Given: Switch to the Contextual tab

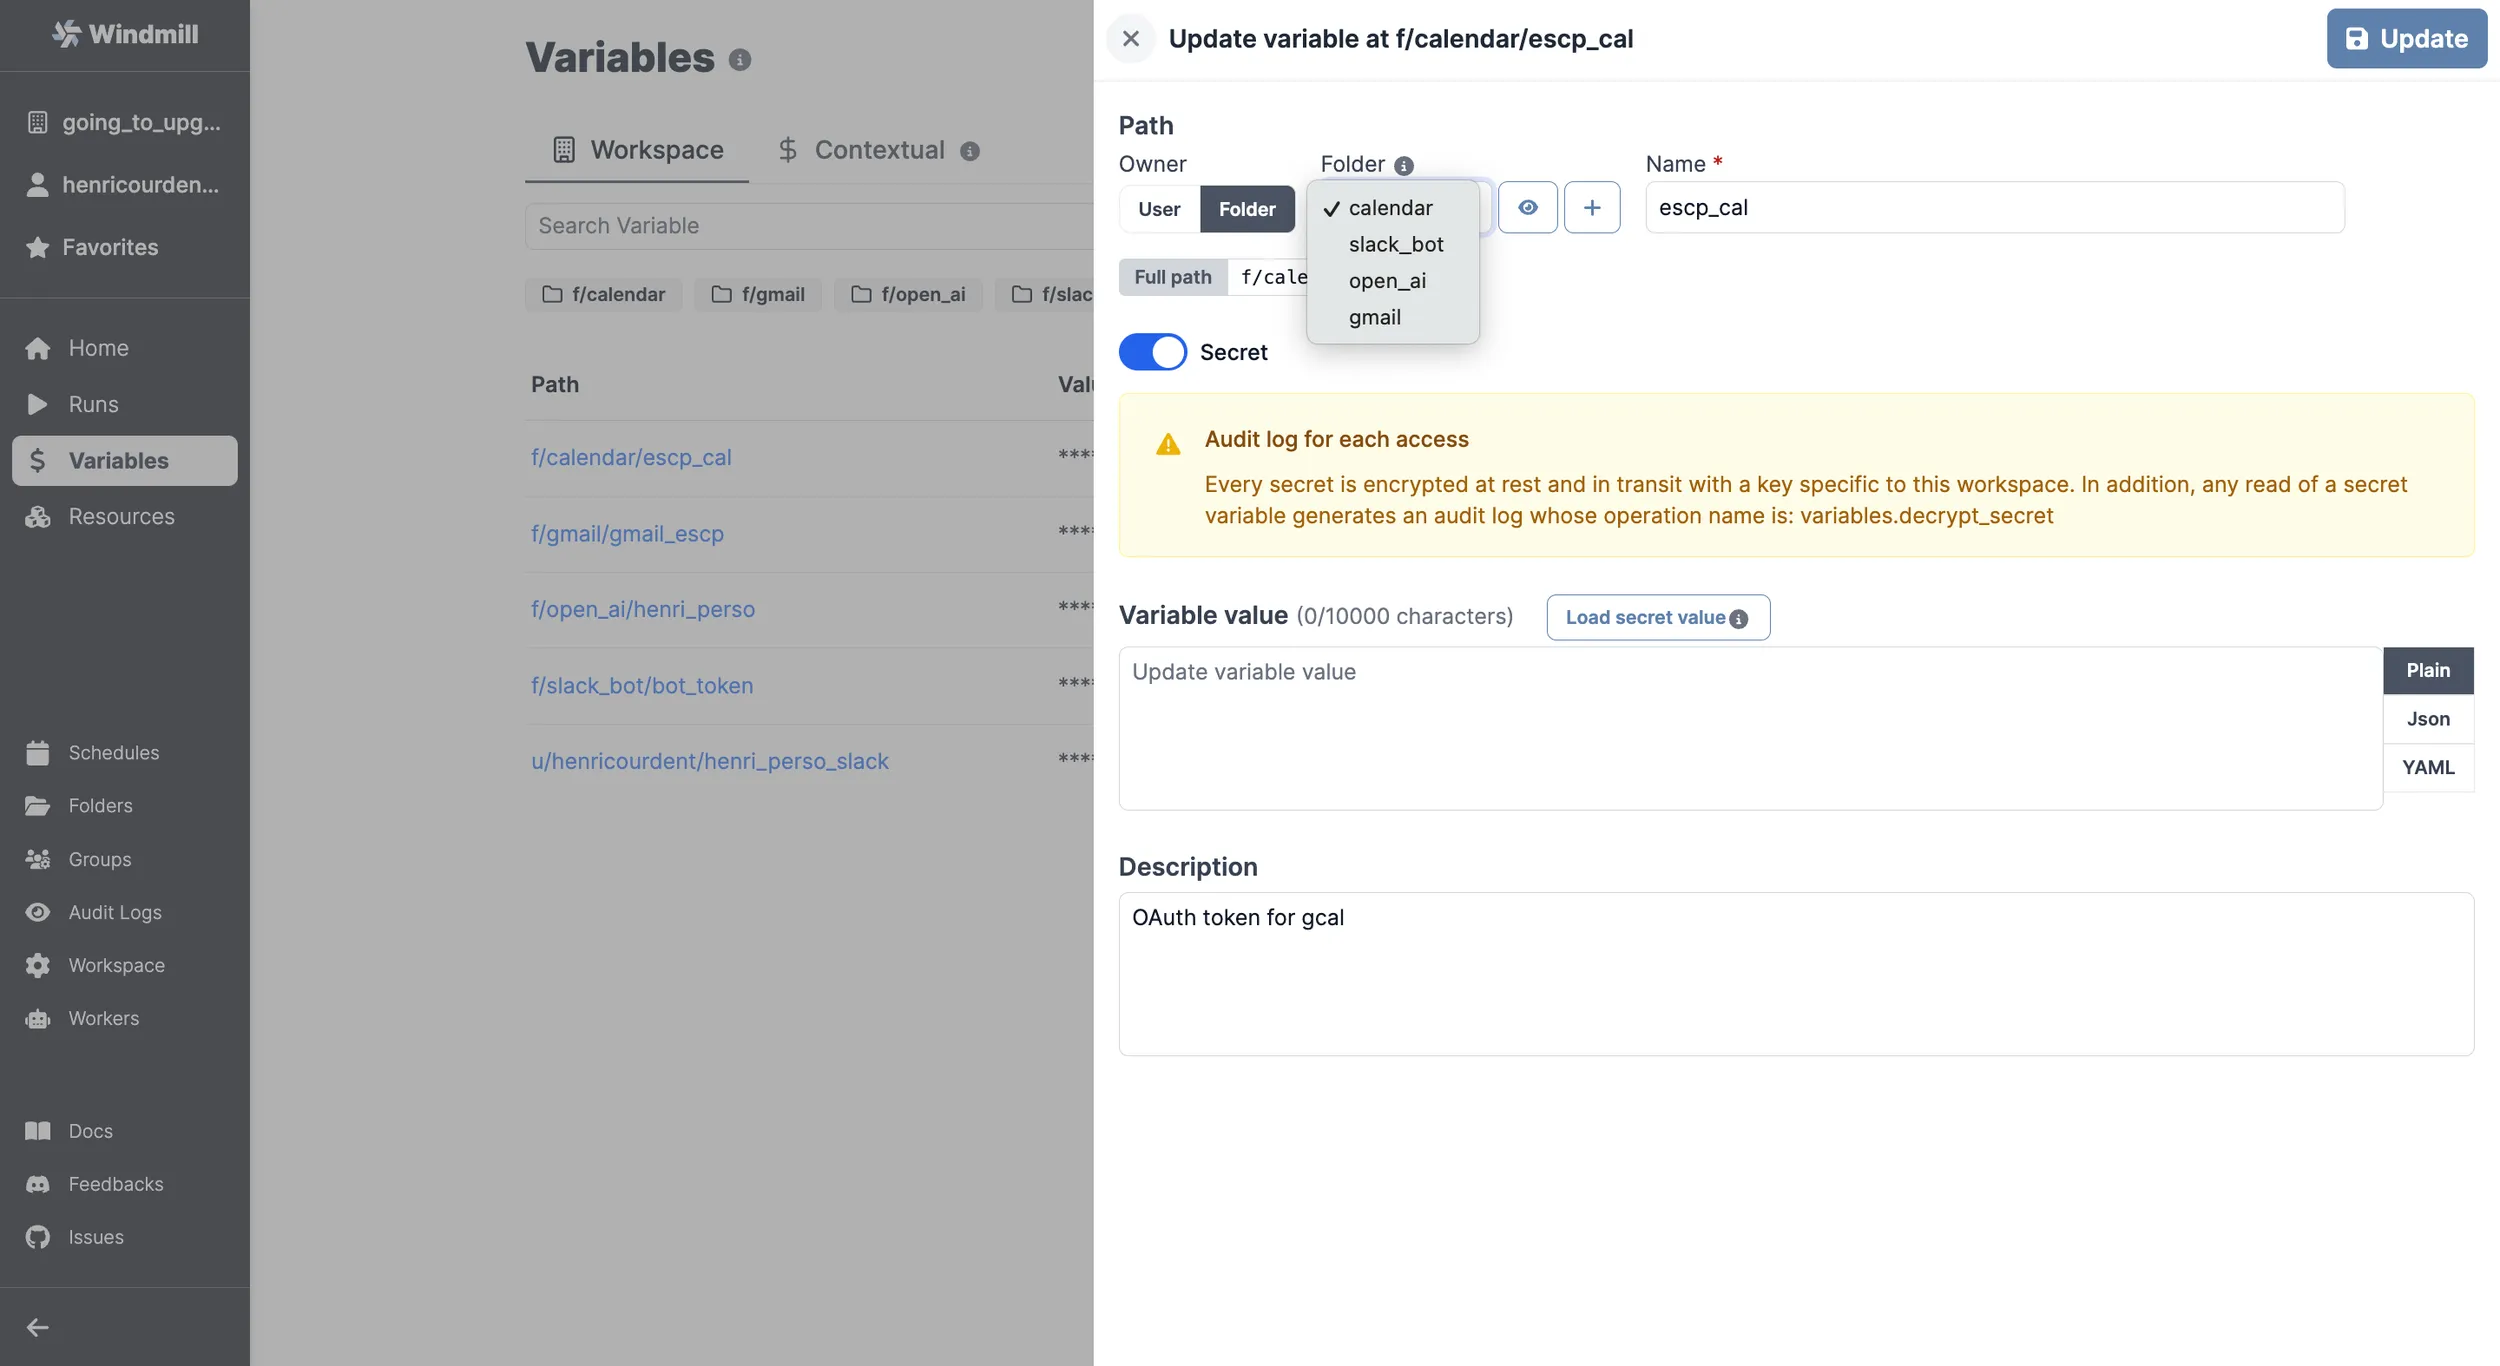Looking at the screenshot, I should (878, 149).
